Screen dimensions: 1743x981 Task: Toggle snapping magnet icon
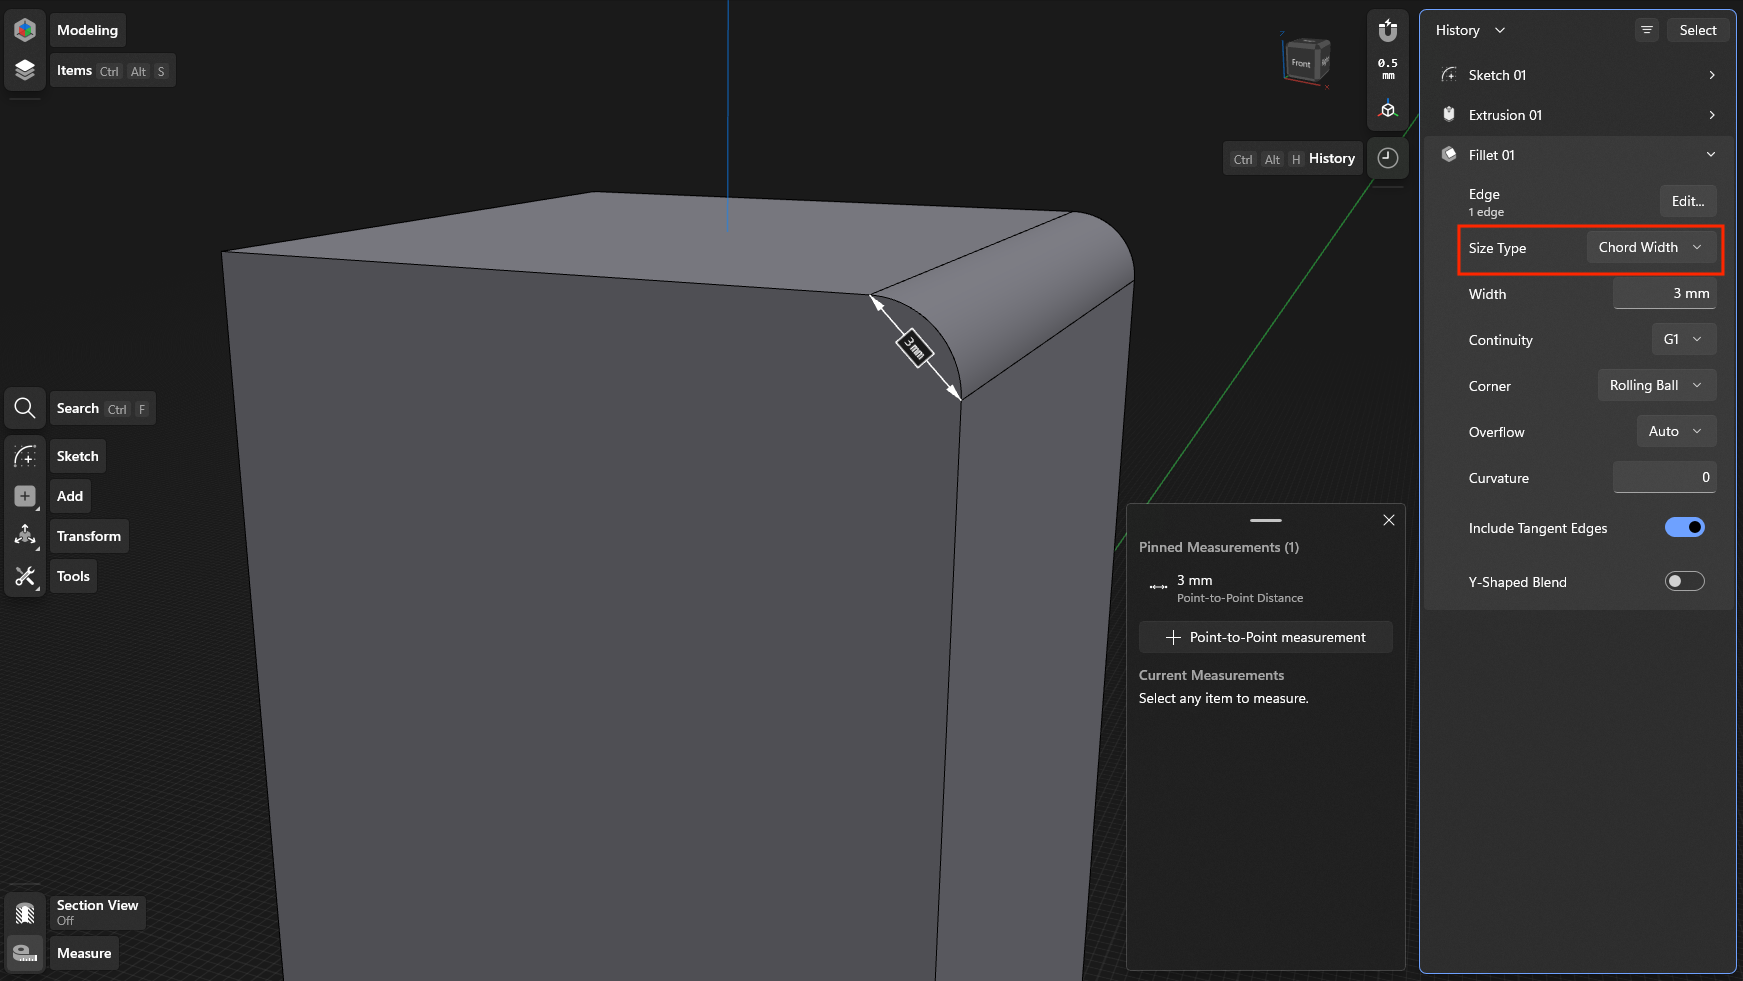tap(1388, 30)
